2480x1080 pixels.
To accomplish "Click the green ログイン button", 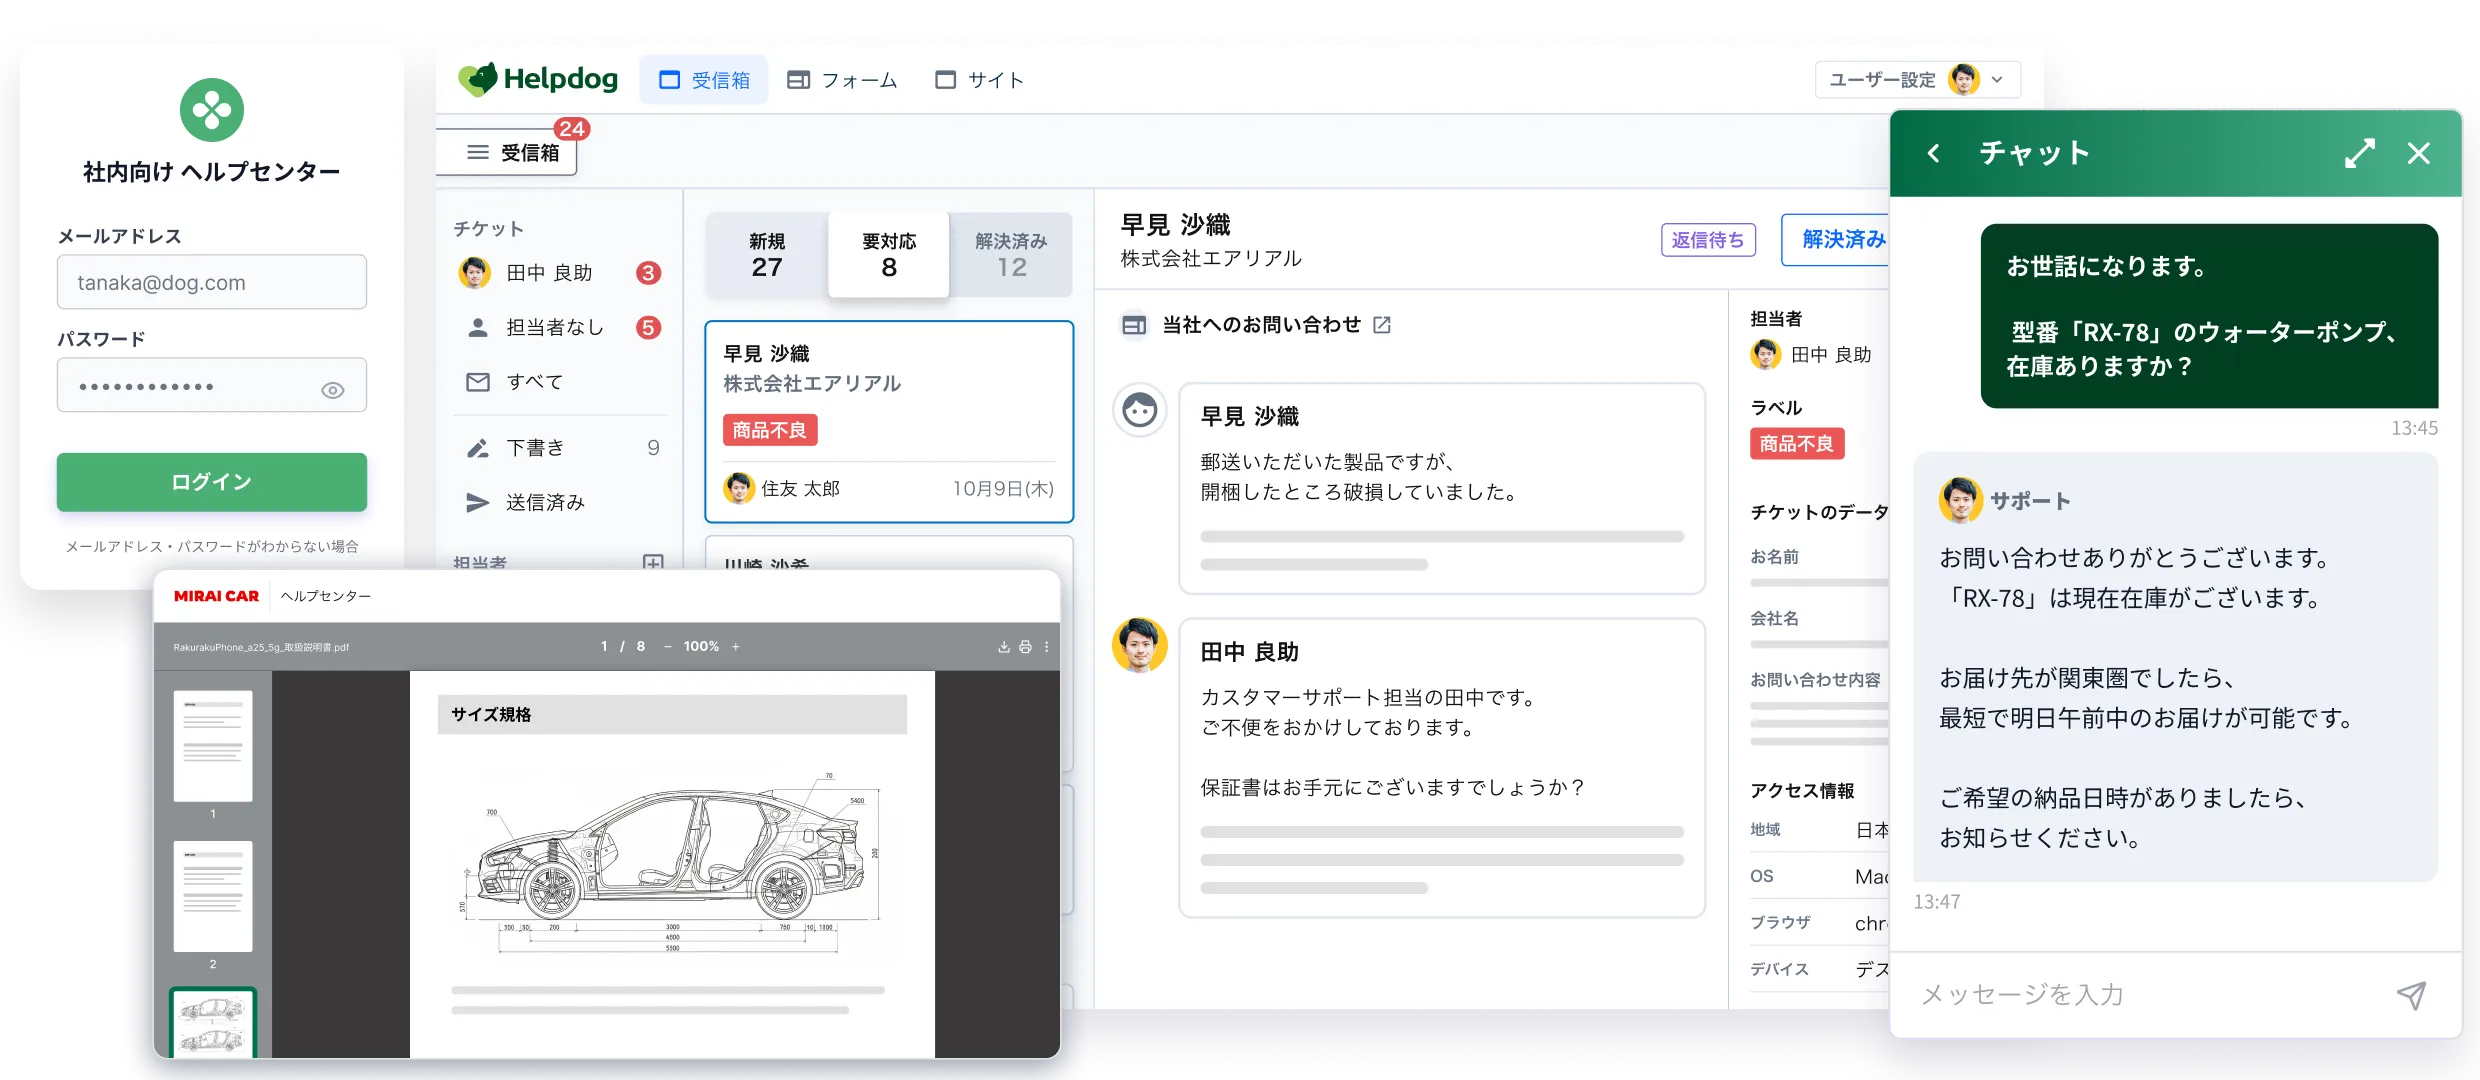I will (x=212, y=482).
